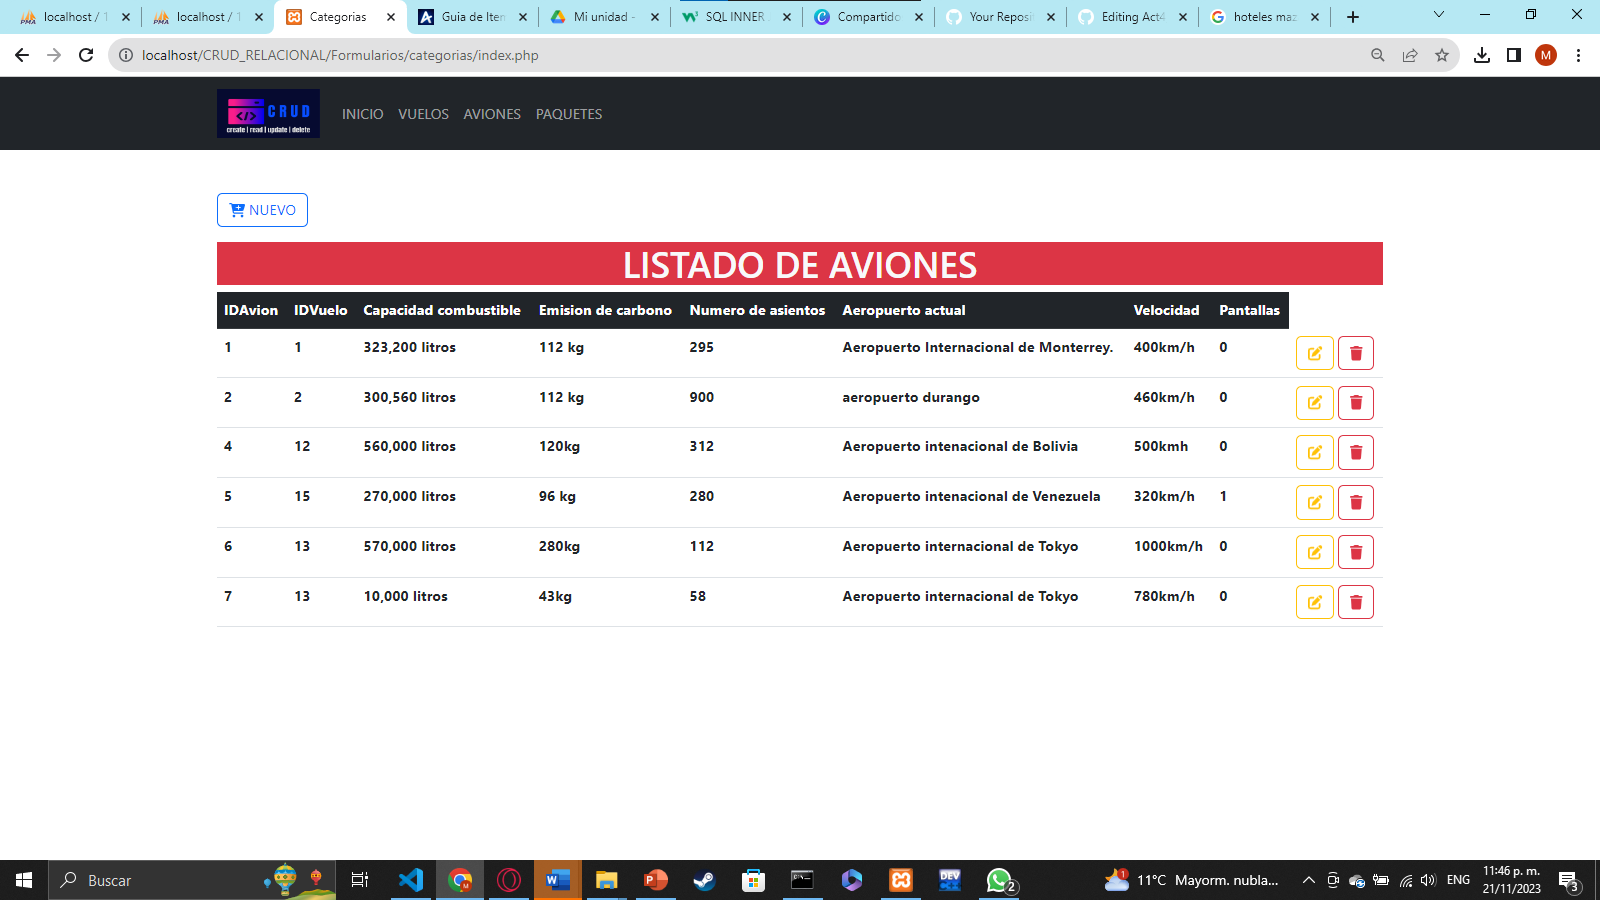Click the CRUD logo in the navbar
This screenshot has width=1600, height=900.
coord(268,113)
